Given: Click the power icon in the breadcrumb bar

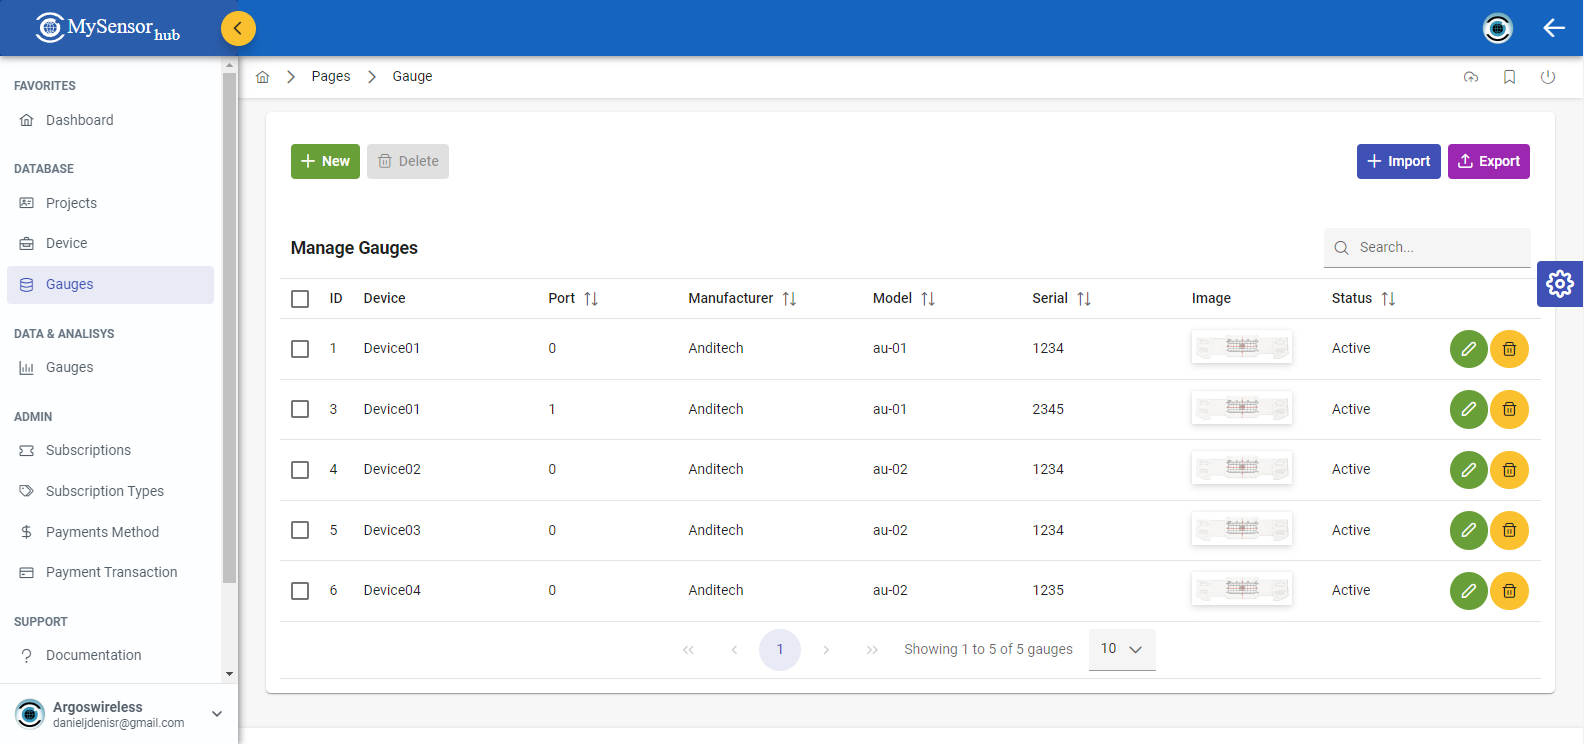Looking at the screenshot, I should 1547,77.
